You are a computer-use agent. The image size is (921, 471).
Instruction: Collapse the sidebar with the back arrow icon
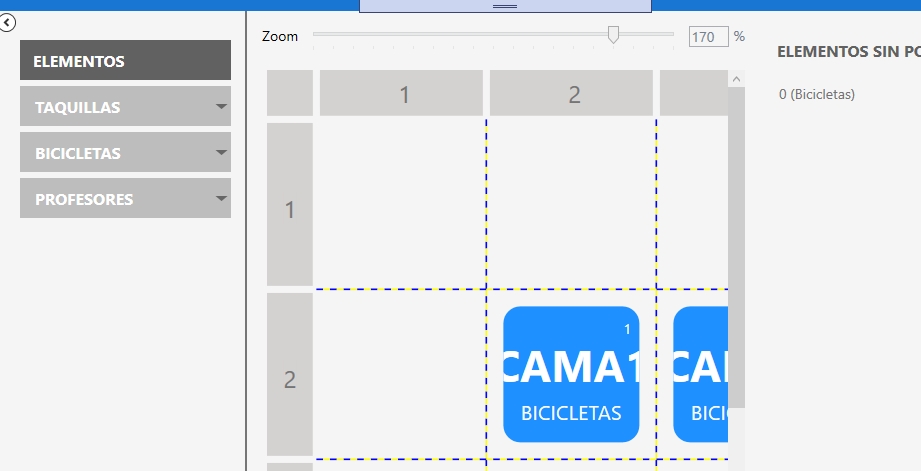(7, 23)
